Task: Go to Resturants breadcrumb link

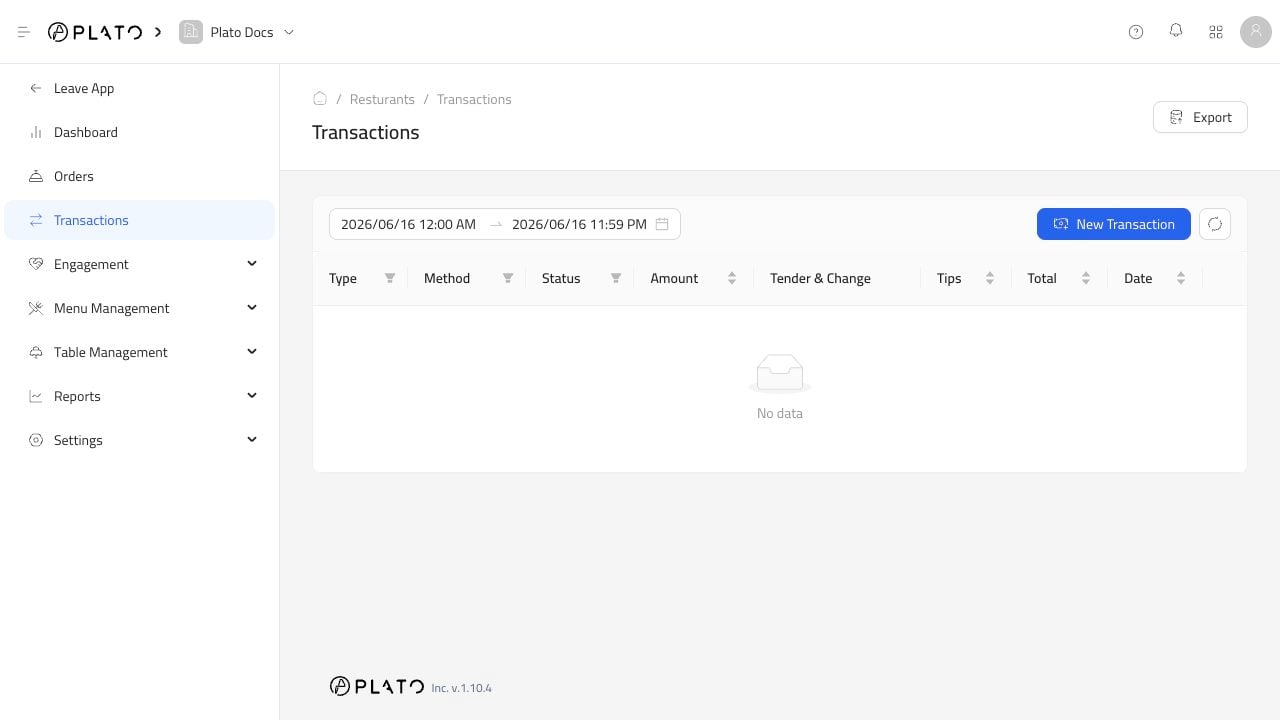Action: pos(382,99)
